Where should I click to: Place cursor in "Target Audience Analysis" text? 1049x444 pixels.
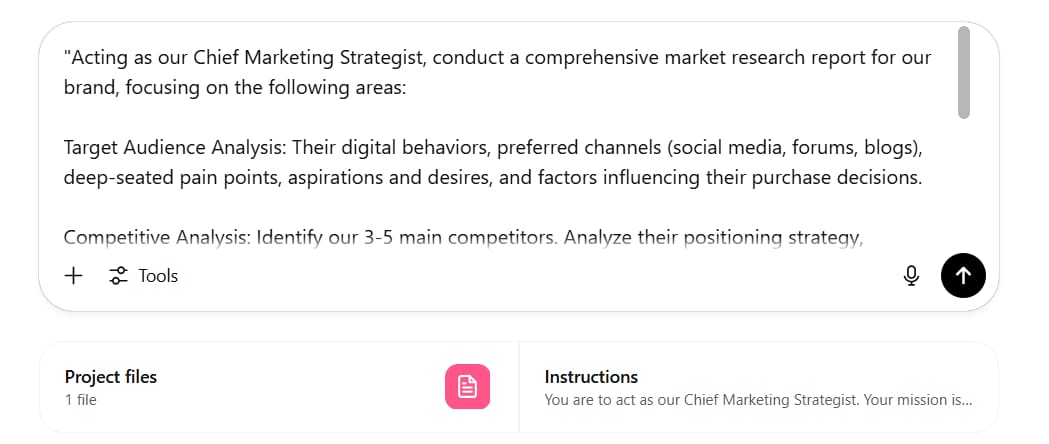pyautogui.click(x=175, y=148)
